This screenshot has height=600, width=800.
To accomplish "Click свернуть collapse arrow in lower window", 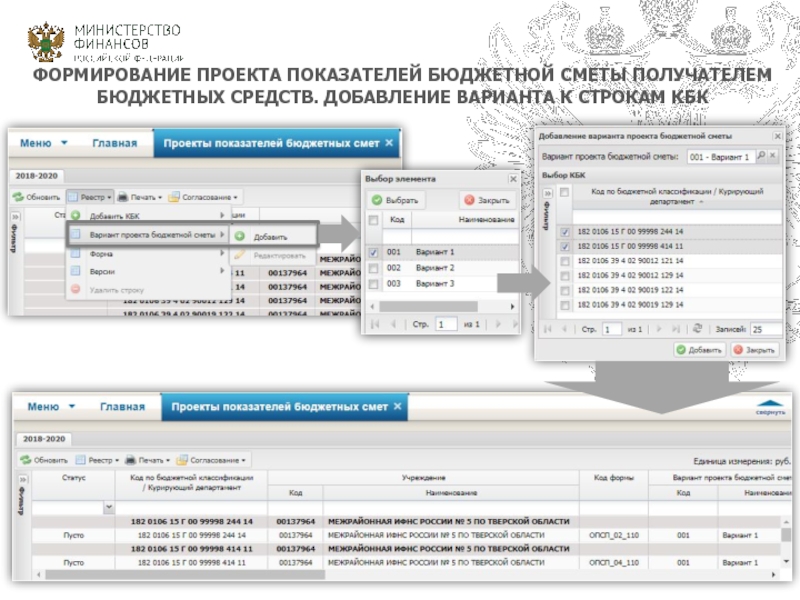I will tap(770, 407).
